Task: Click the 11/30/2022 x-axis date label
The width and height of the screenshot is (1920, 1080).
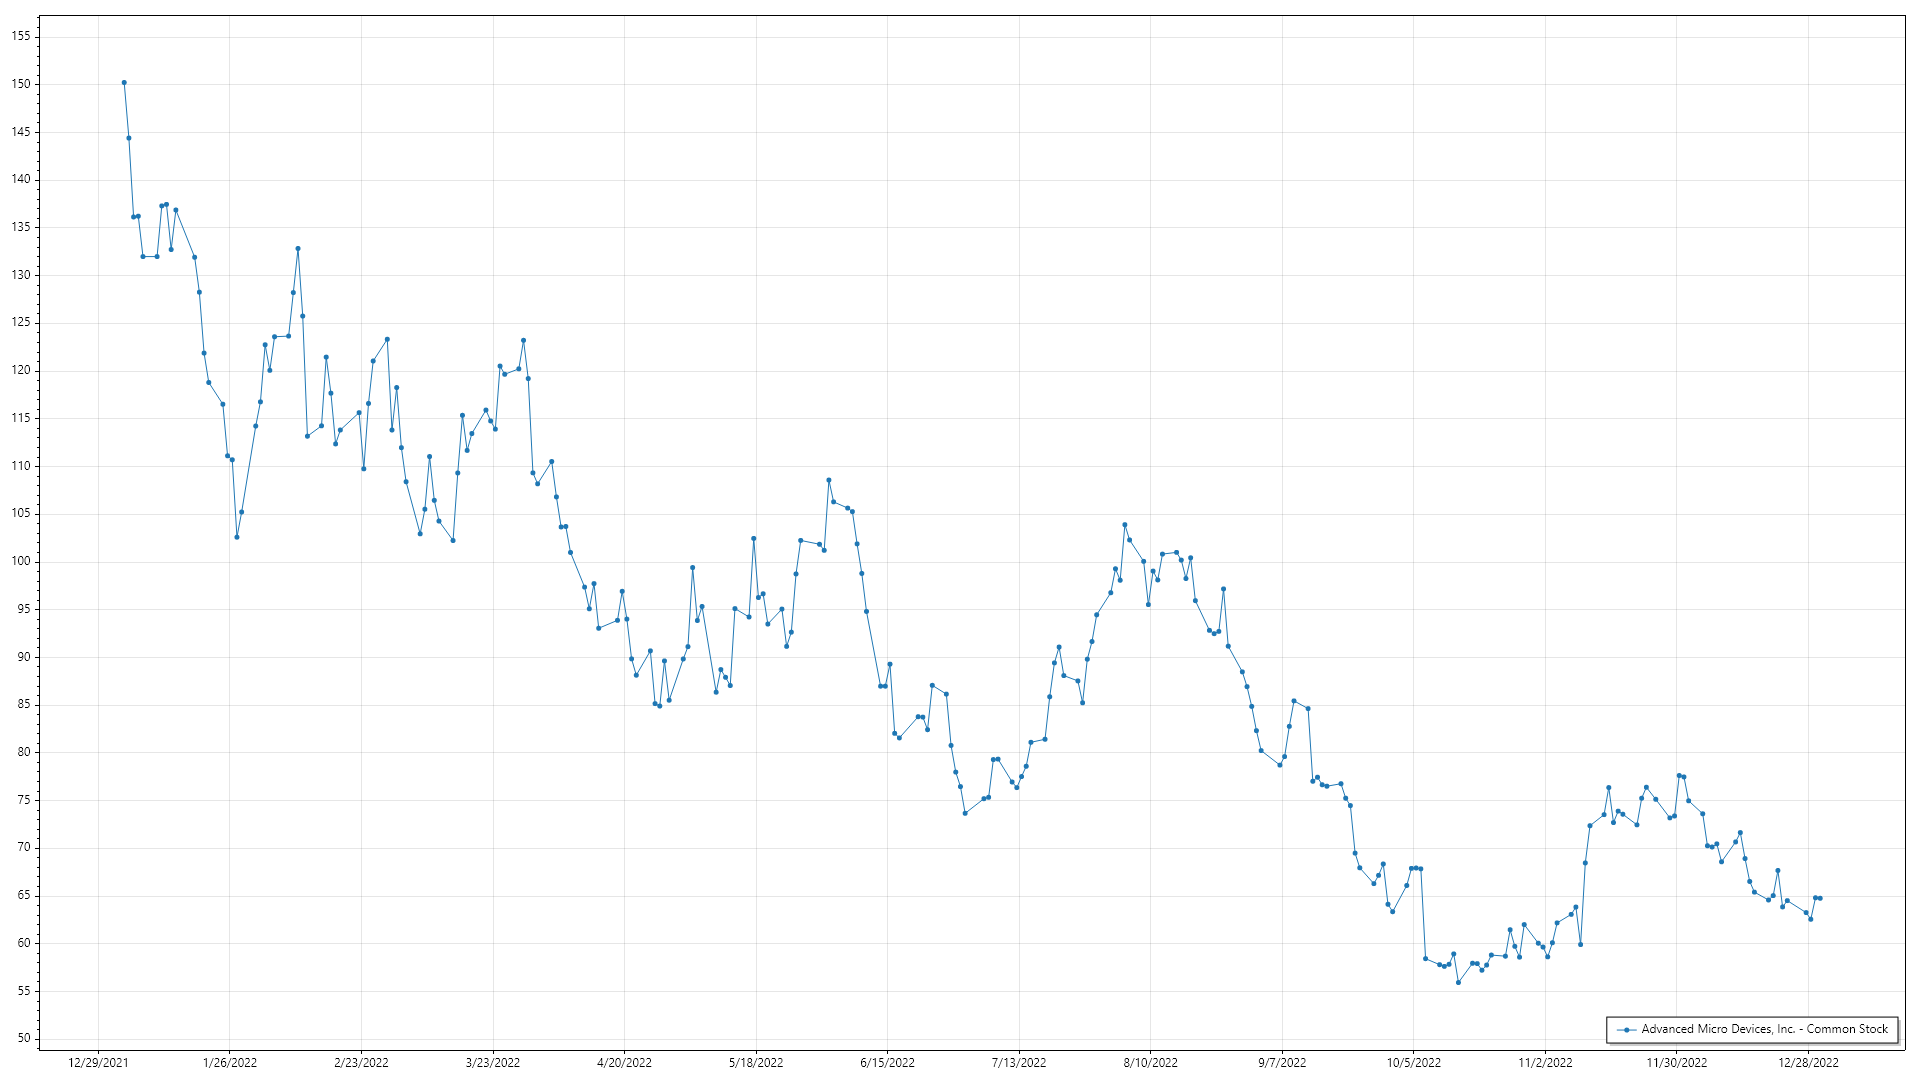Action: click(x=1677, y=1063)
